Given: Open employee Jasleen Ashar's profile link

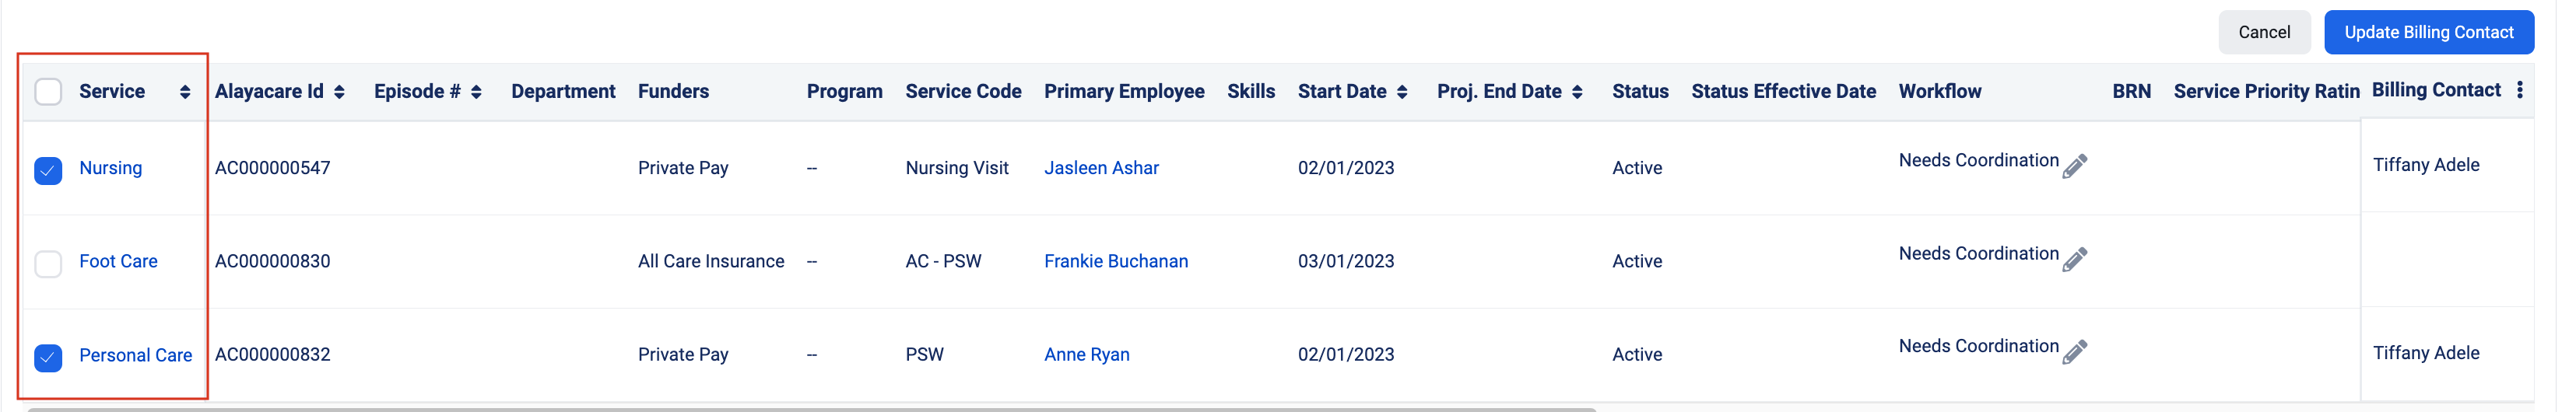Looking at the screenshot, I should [1101, 168].
